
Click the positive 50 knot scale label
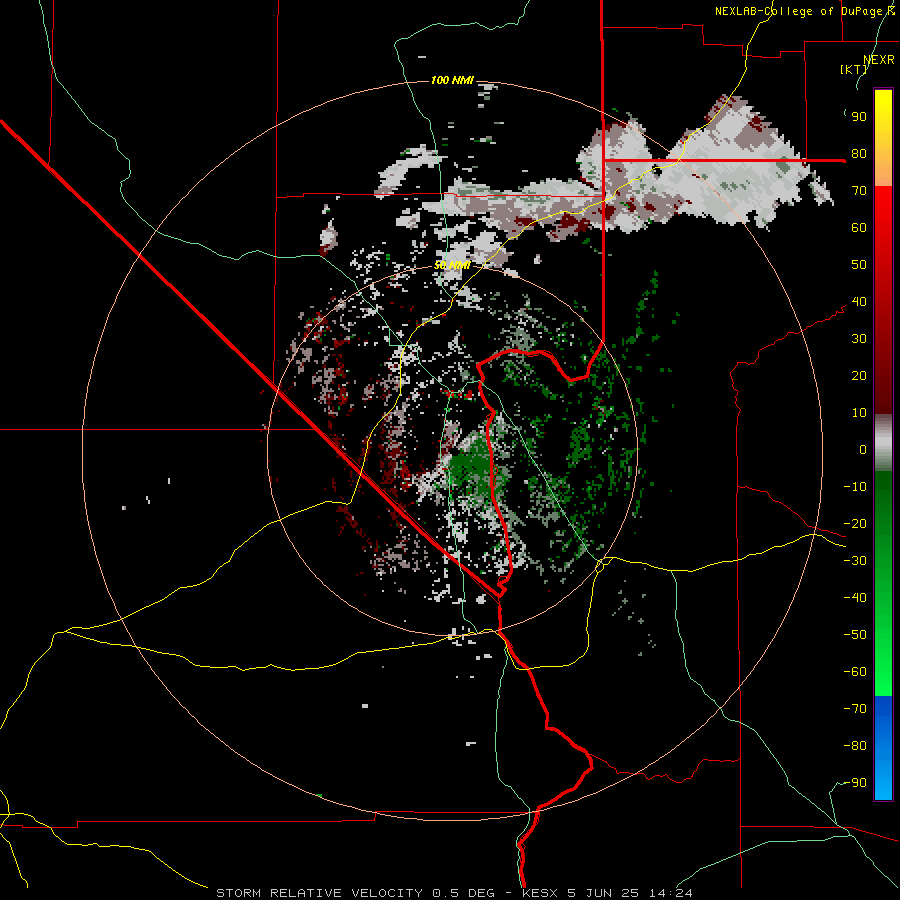859,265
